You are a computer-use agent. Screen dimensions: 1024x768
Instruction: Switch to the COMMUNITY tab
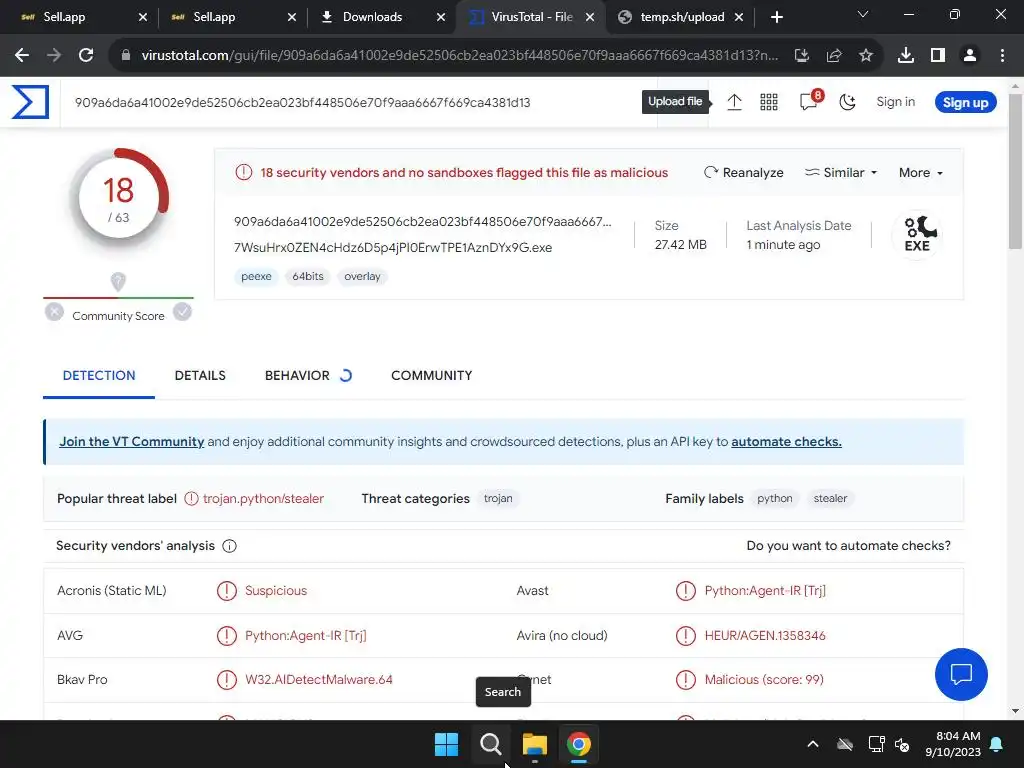432,376
